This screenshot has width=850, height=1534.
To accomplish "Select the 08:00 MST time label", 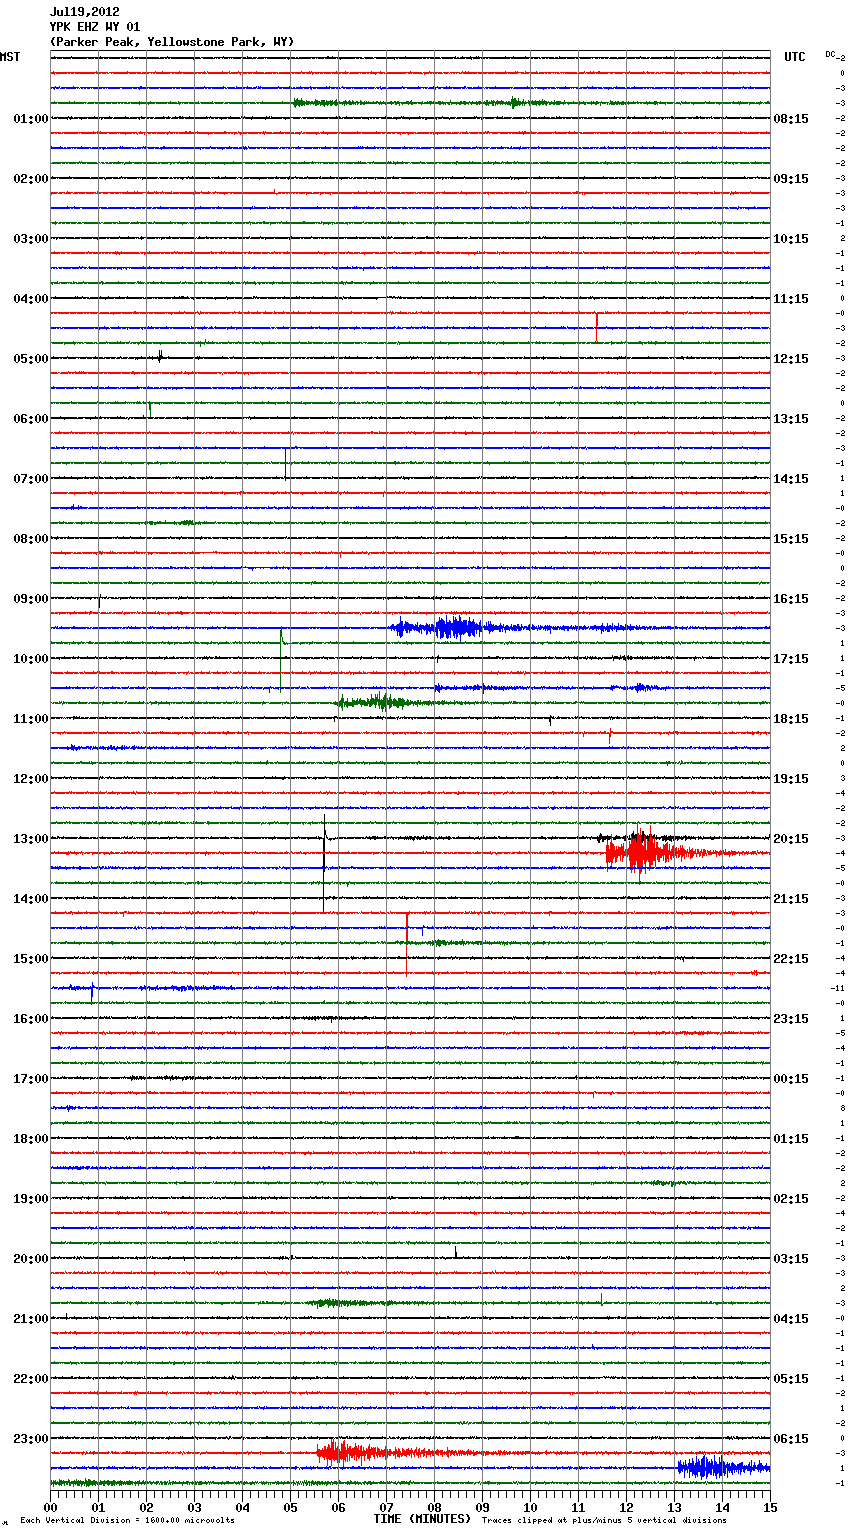I will 30,539.
